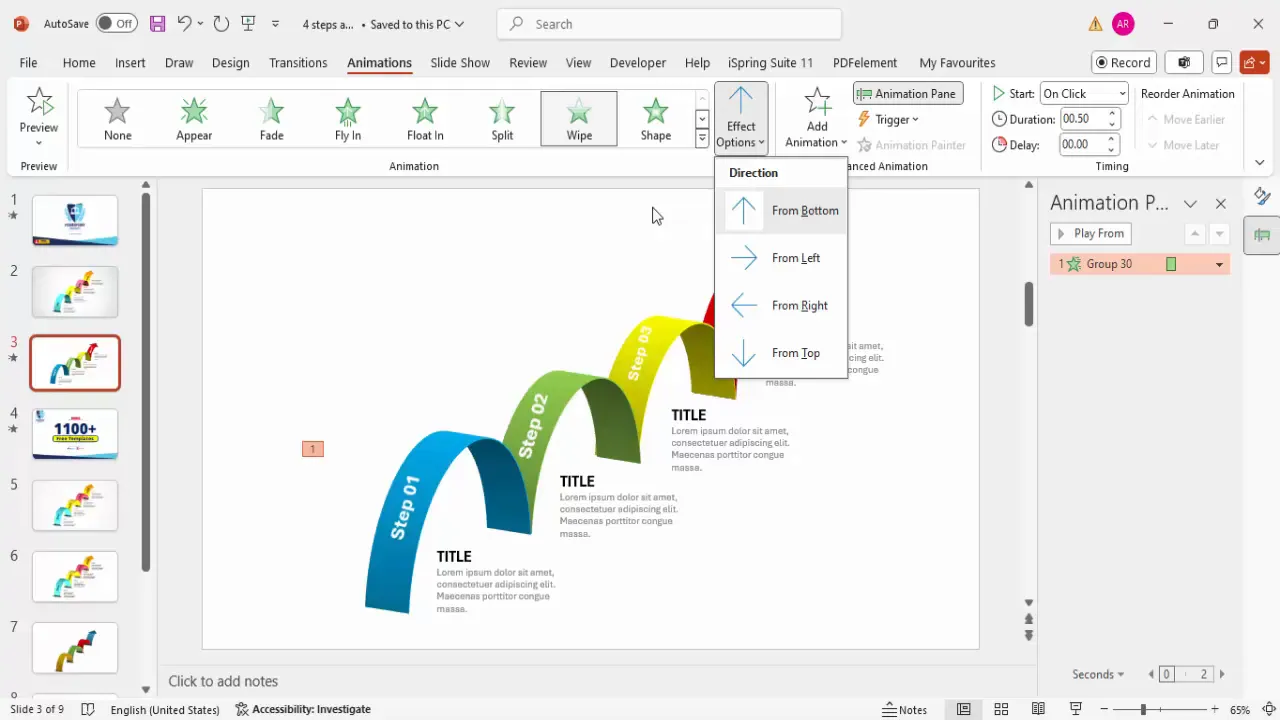1280x720 pixels.
Task: Click the Animation Pane ribbon button
Action: coord(908,94)
